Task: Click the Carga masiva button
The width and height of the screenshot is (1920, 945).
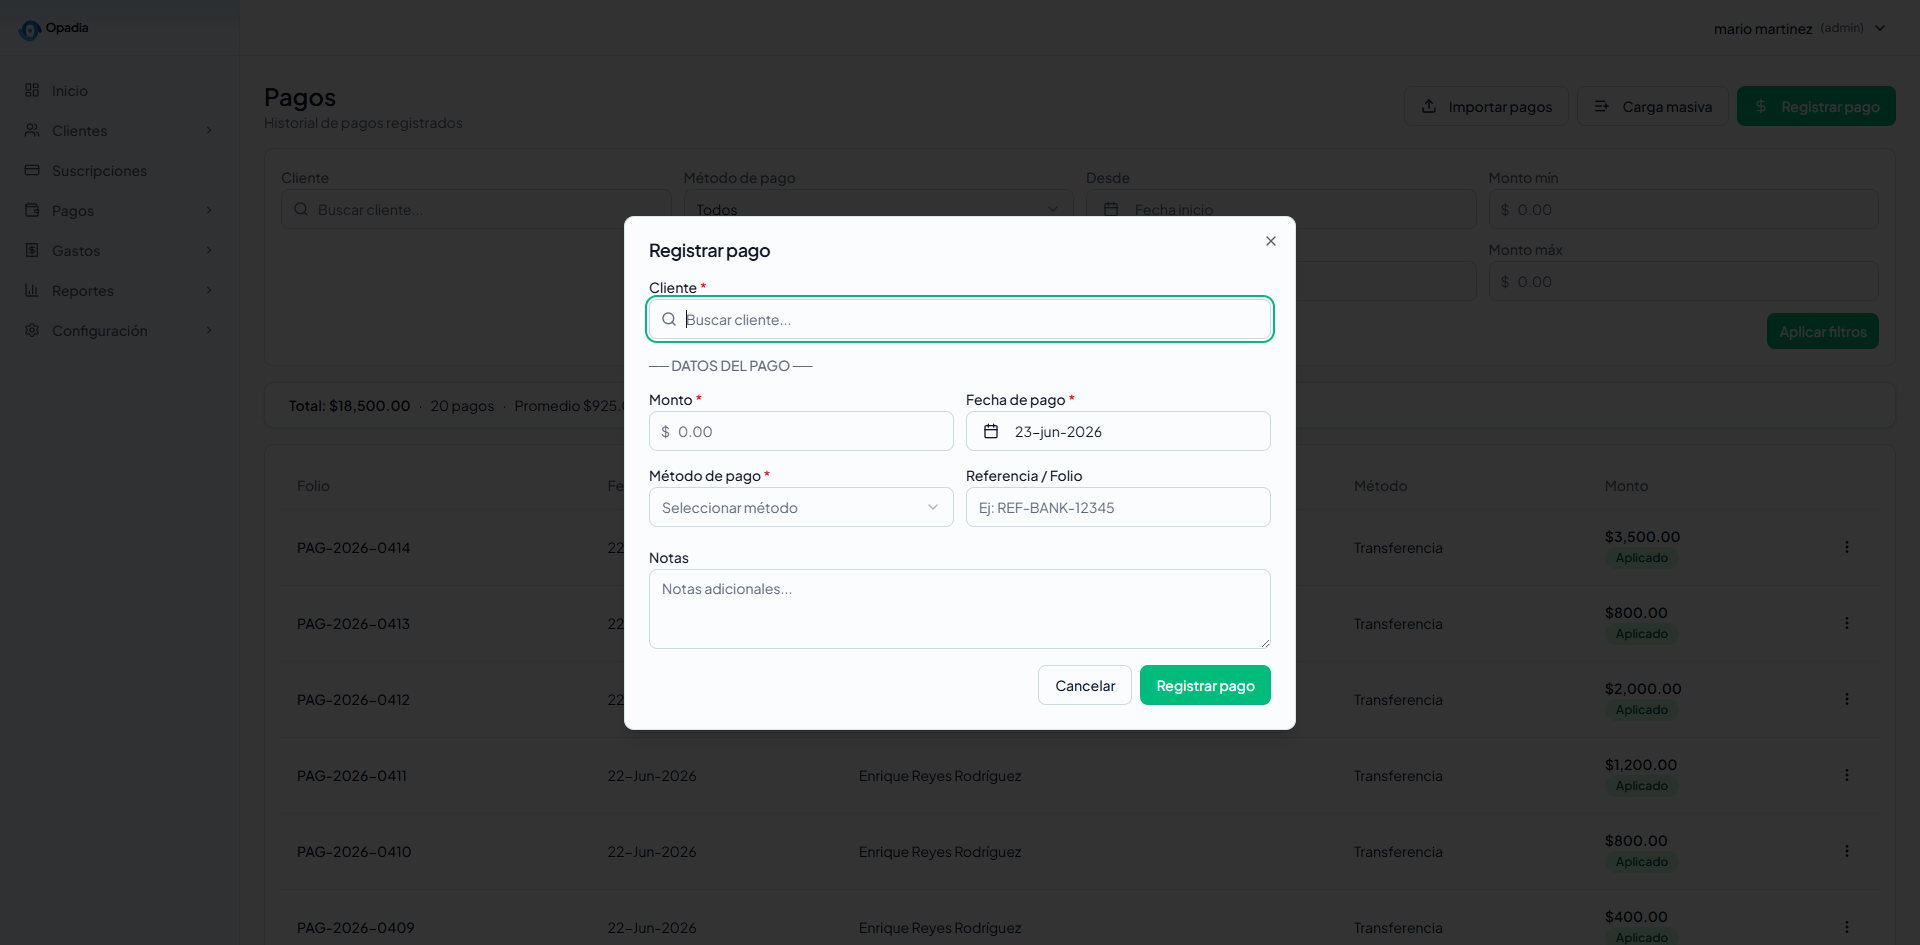Action: [1653, 106]
